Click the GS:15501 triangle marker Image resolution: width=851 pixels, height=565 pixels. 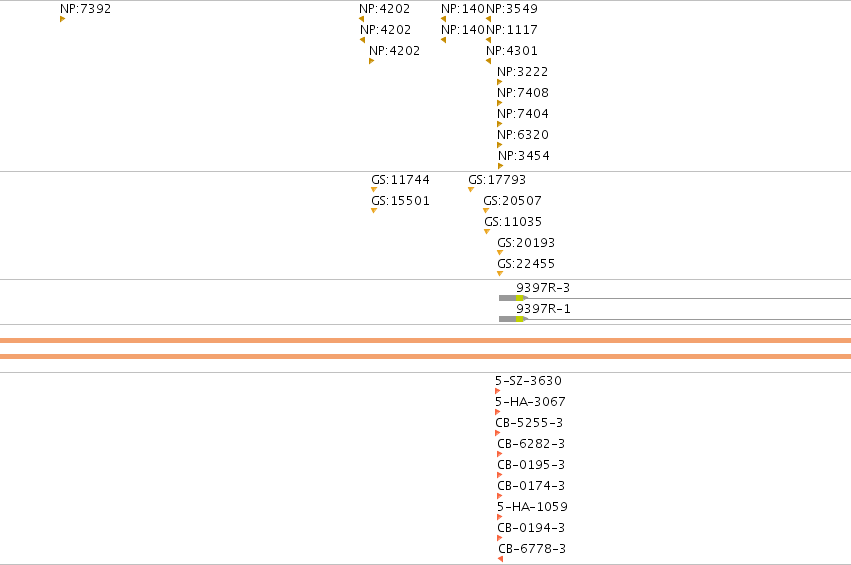pos(374,211)
